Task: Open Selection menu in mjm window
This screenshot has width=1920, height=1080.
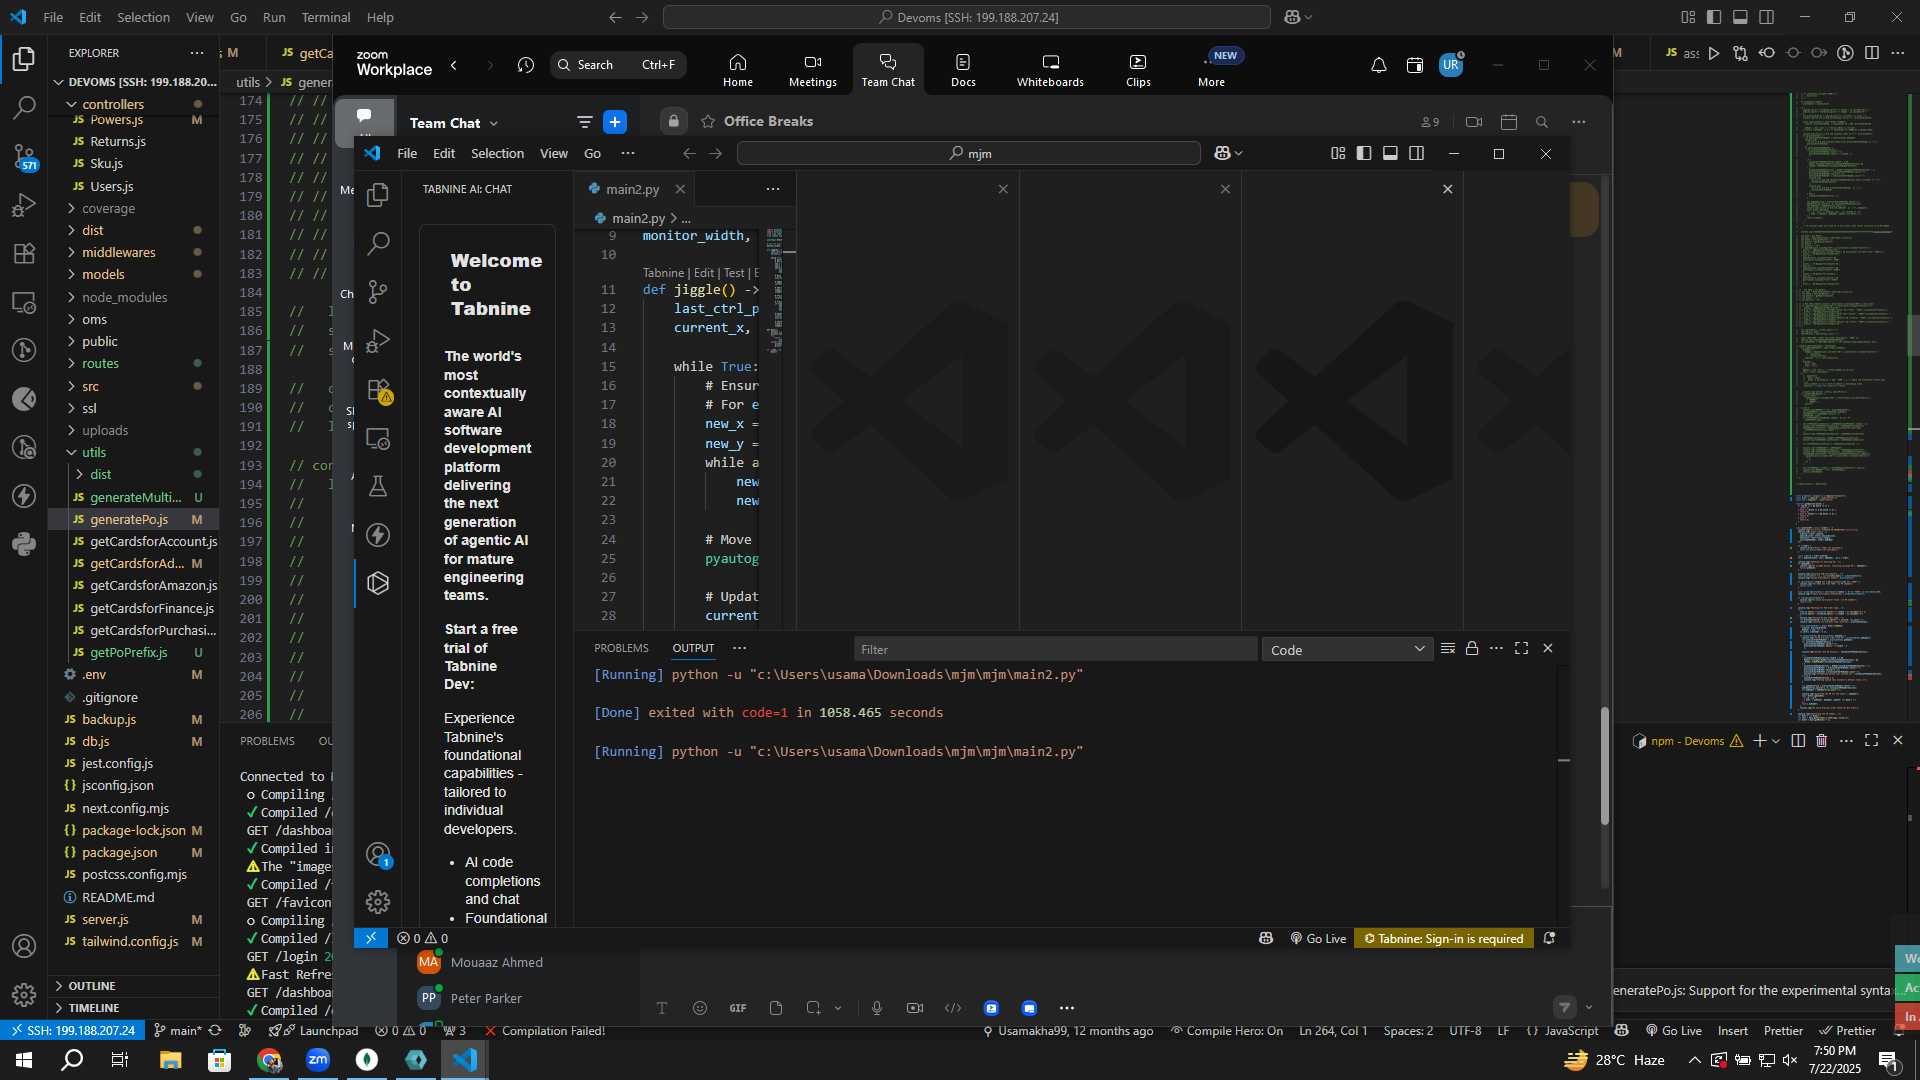Action: click(497, 153)
